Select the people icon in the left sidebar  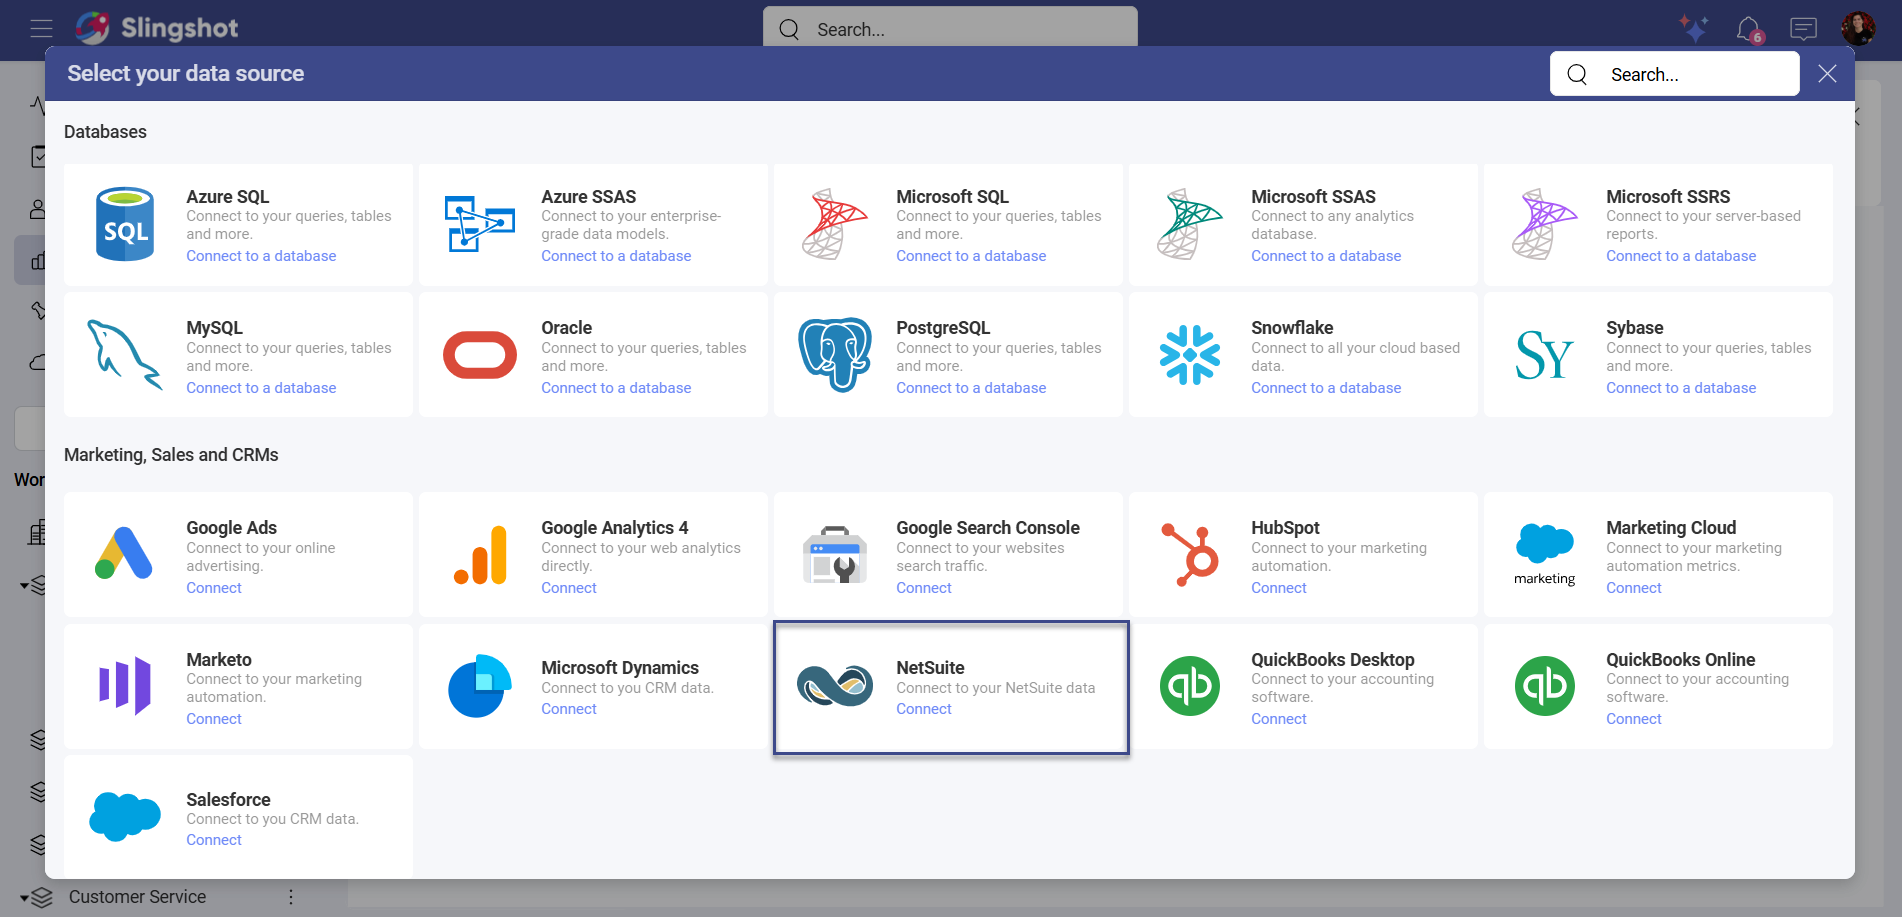click(38, 208)
